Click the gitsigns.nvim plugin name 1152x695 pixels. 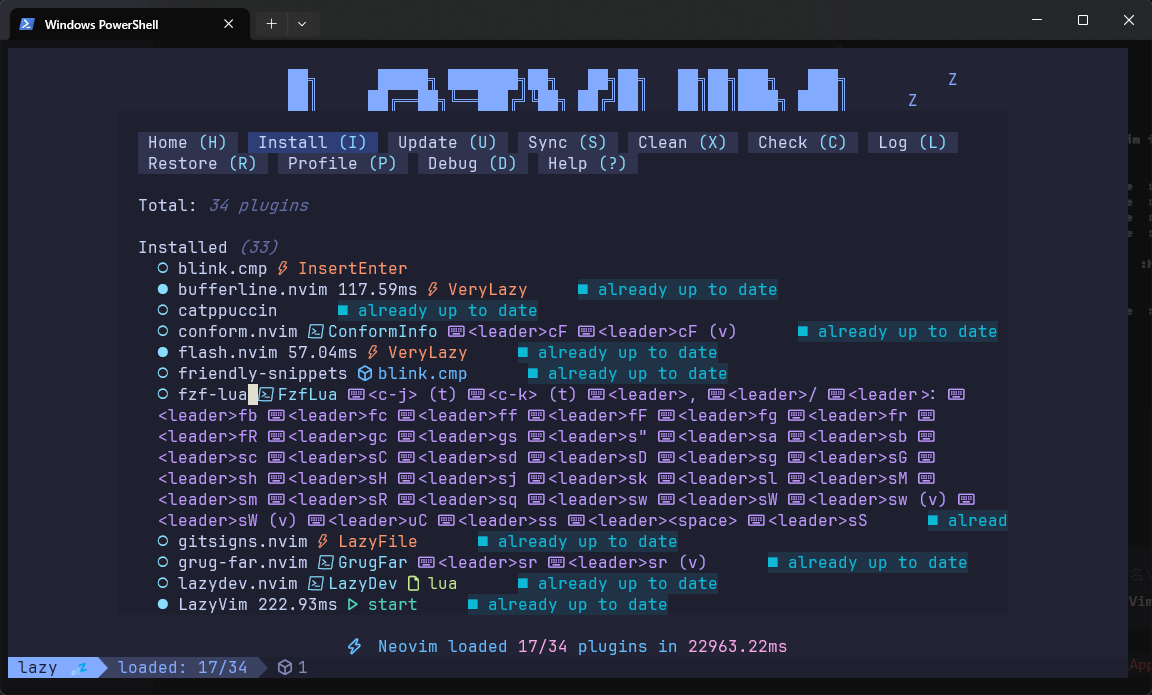click(242, 542)
